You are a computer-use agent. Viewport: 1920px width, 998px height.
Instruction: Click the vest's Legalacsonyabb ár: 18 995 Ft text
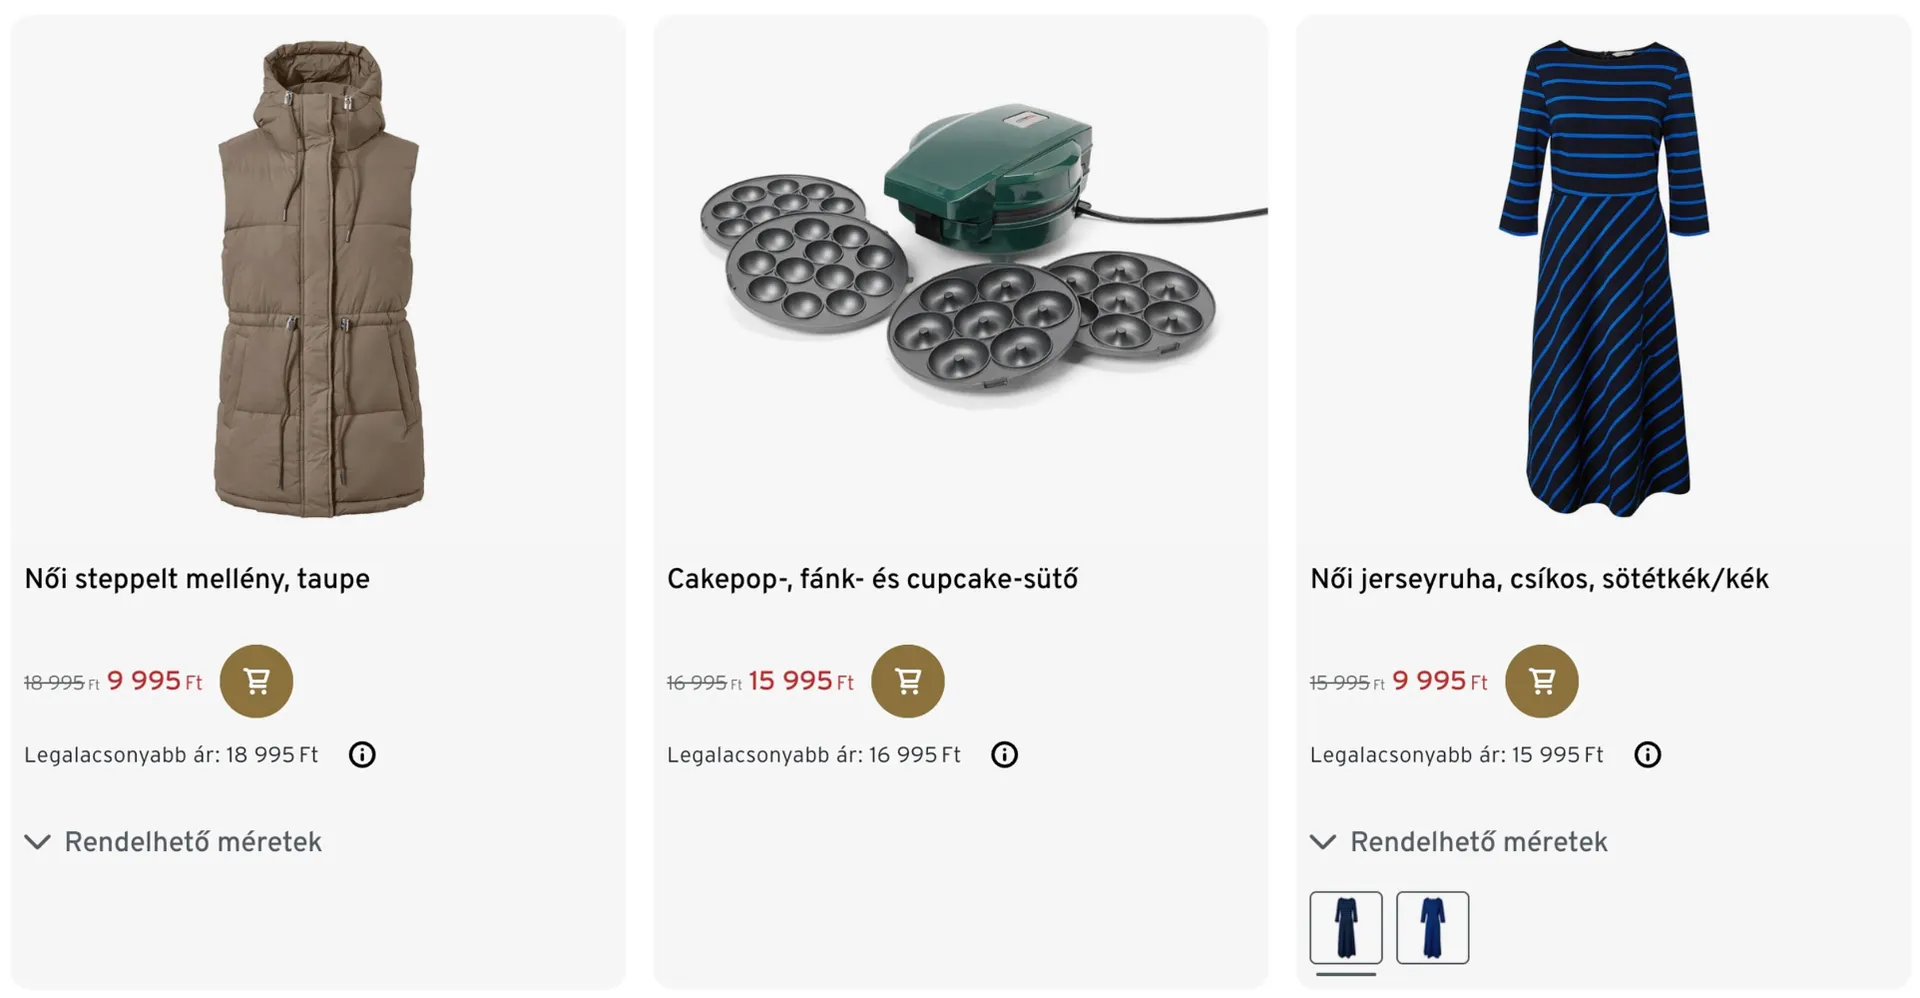pos(171,756)
